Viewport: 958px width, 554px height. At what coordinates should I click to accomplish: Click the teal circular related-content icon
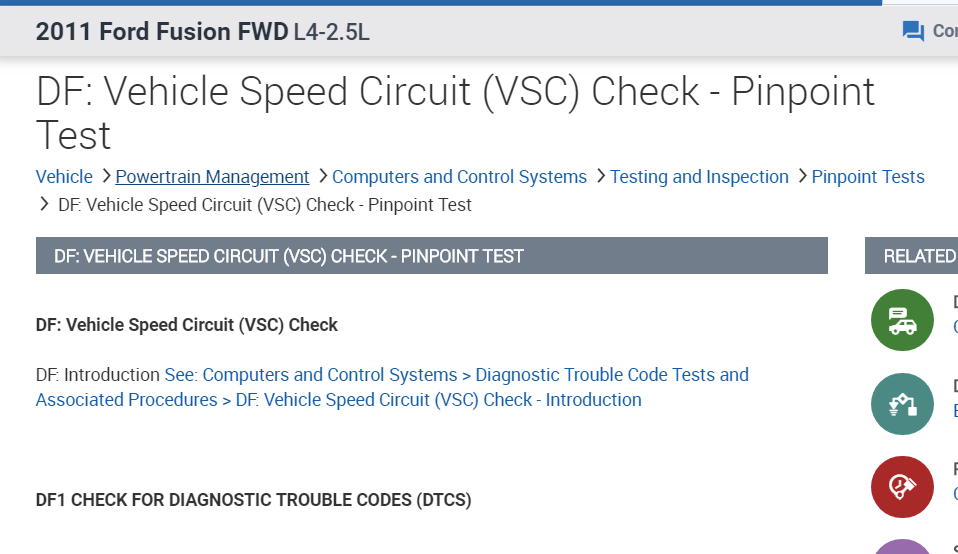pyautogui.click(x=902, y=404)
